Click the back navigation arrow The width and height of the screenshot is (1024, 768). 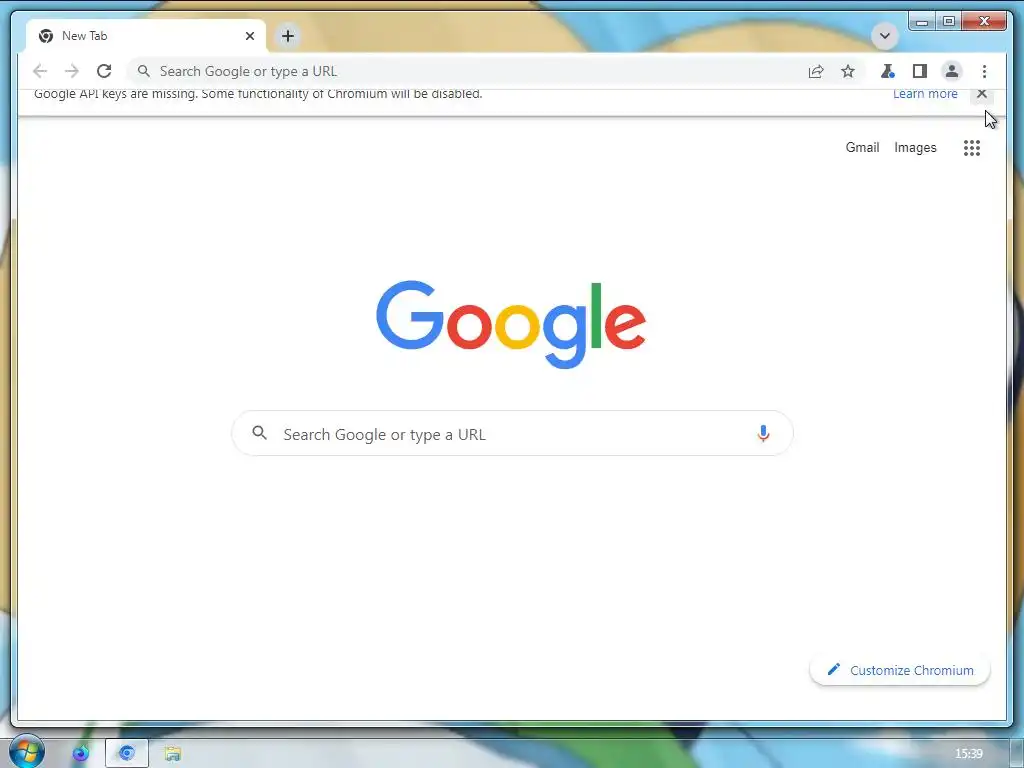tap(40, 71)
